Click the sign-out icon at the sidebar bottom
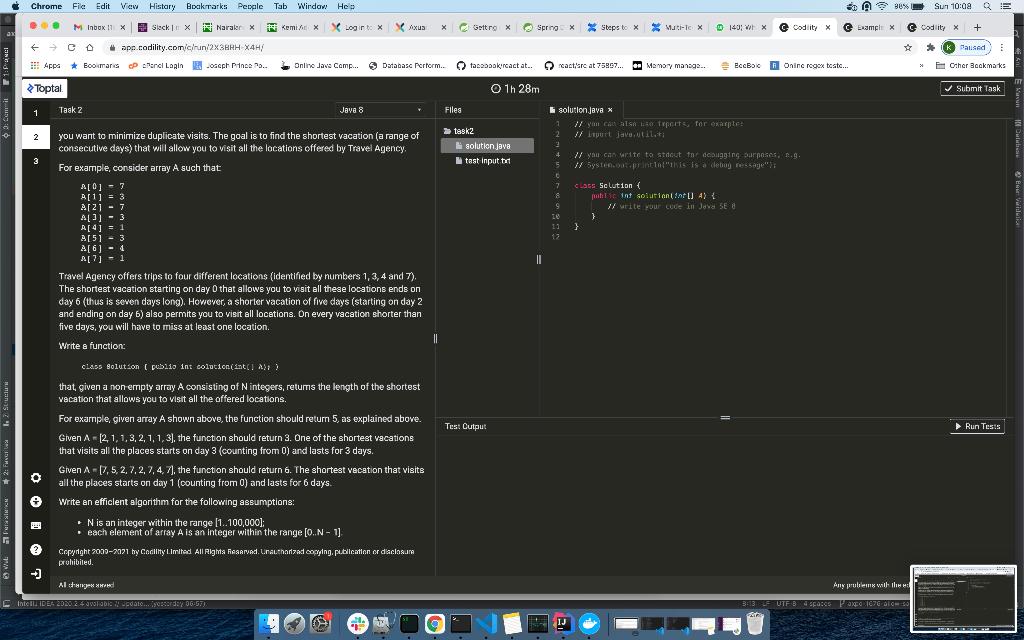1024x640 pixels. click(35, 575)
